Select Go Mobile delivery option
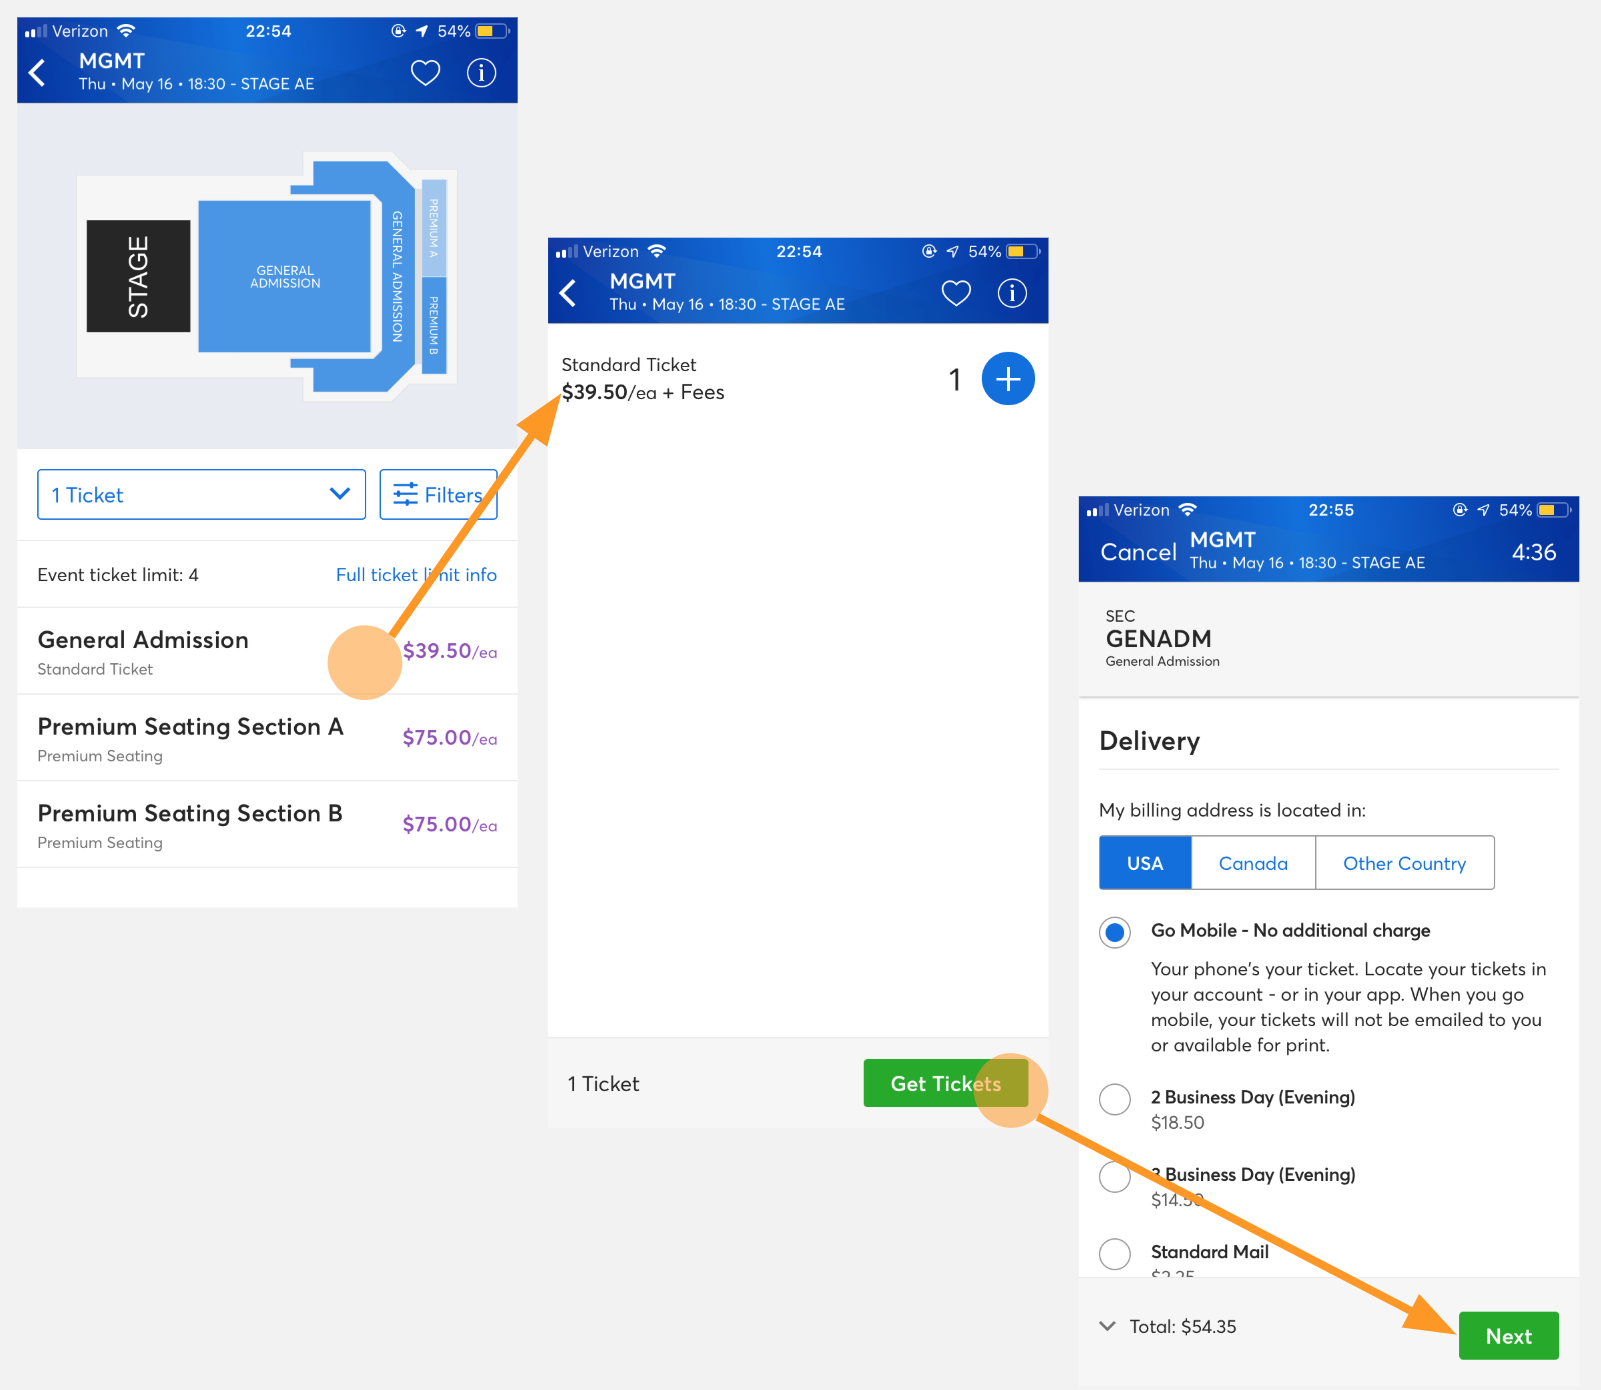 [1115, 933]
